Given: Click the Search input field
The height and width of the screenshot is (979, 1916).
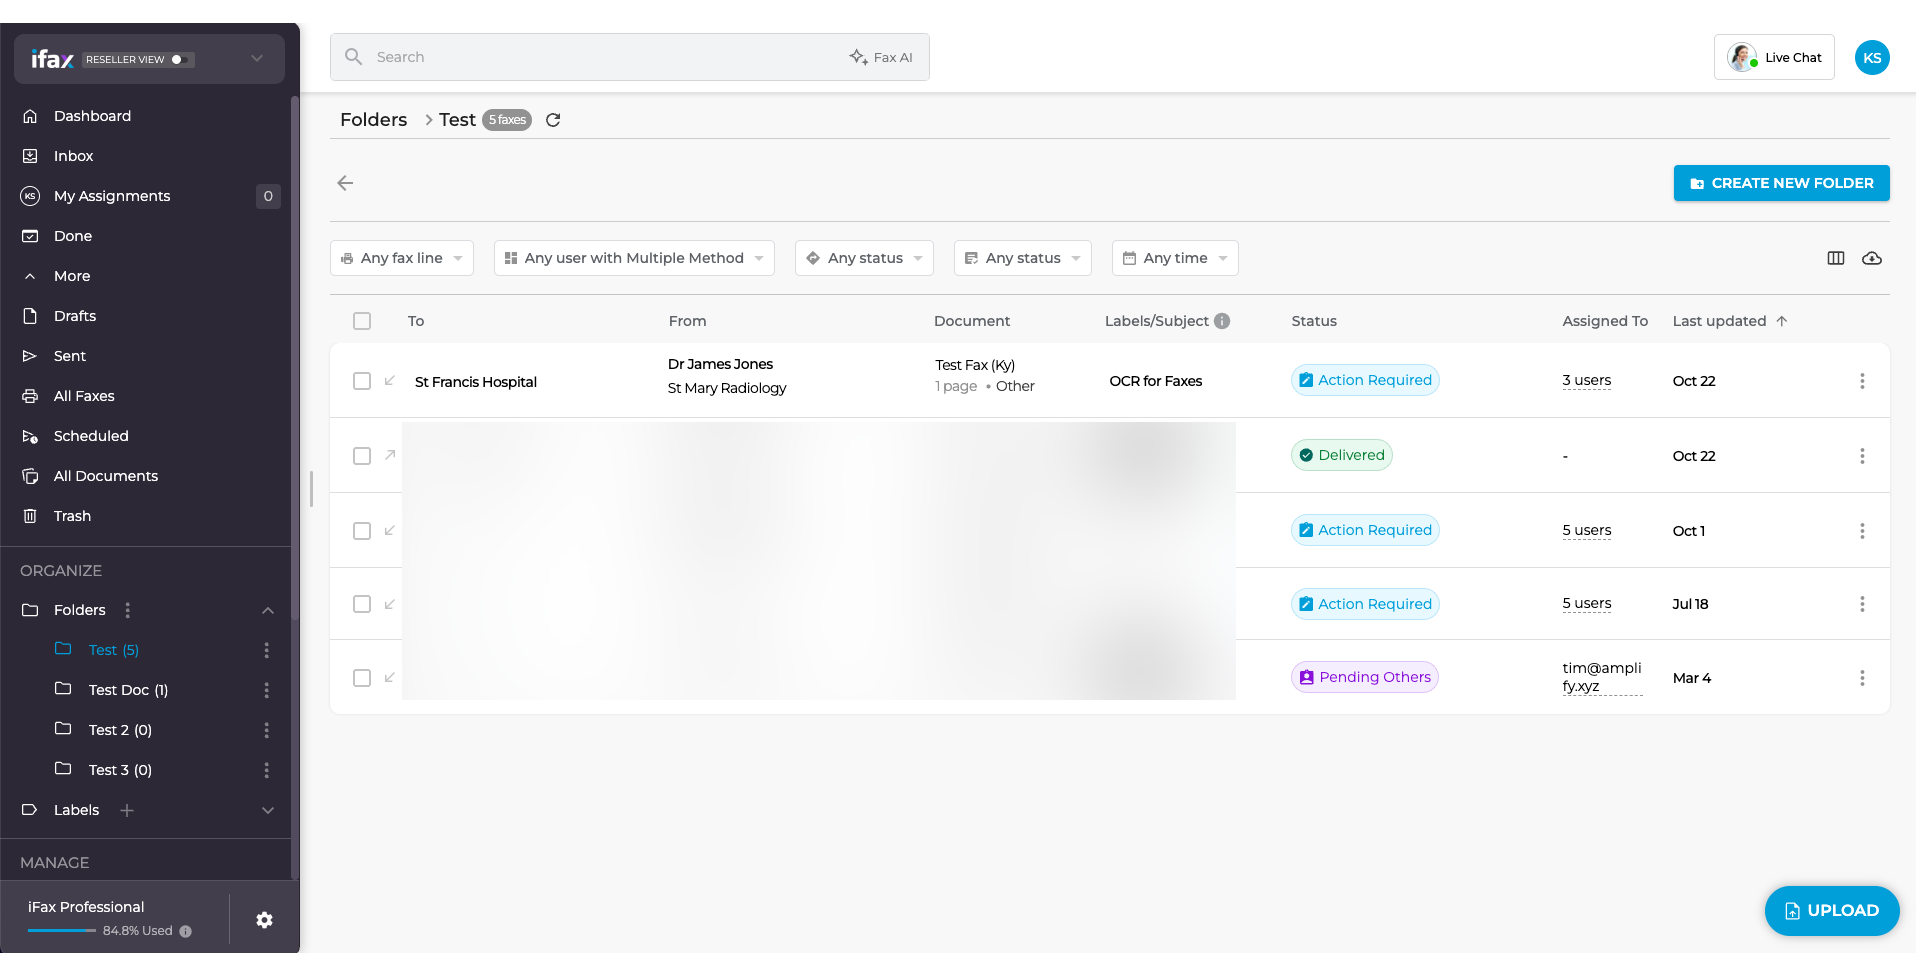Looking at the screenshot, I should [x=600, y=57].
